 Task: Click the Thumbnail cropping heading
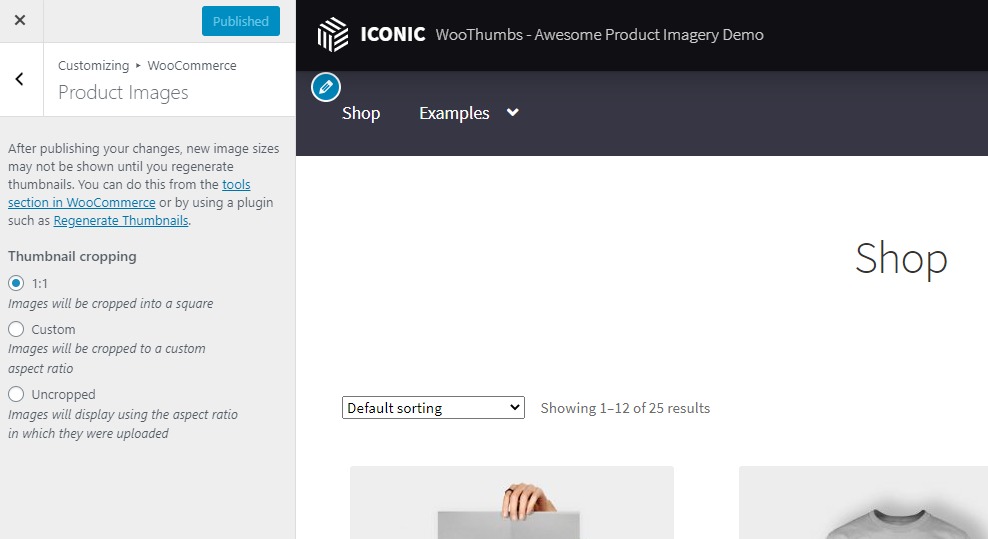click(x=72, y=257)
